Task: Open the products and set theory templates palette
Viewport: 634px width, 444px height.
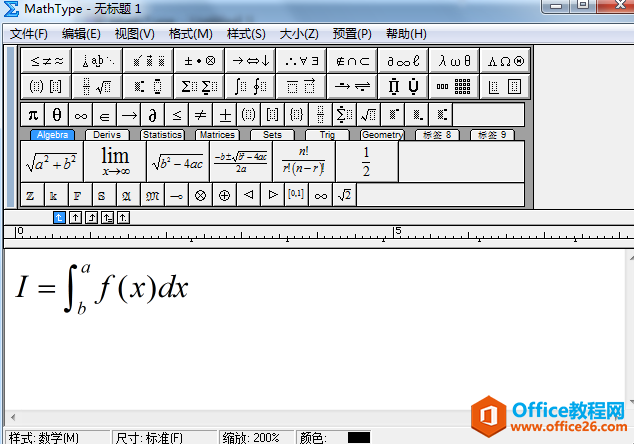Action: [x=403, y=86]
